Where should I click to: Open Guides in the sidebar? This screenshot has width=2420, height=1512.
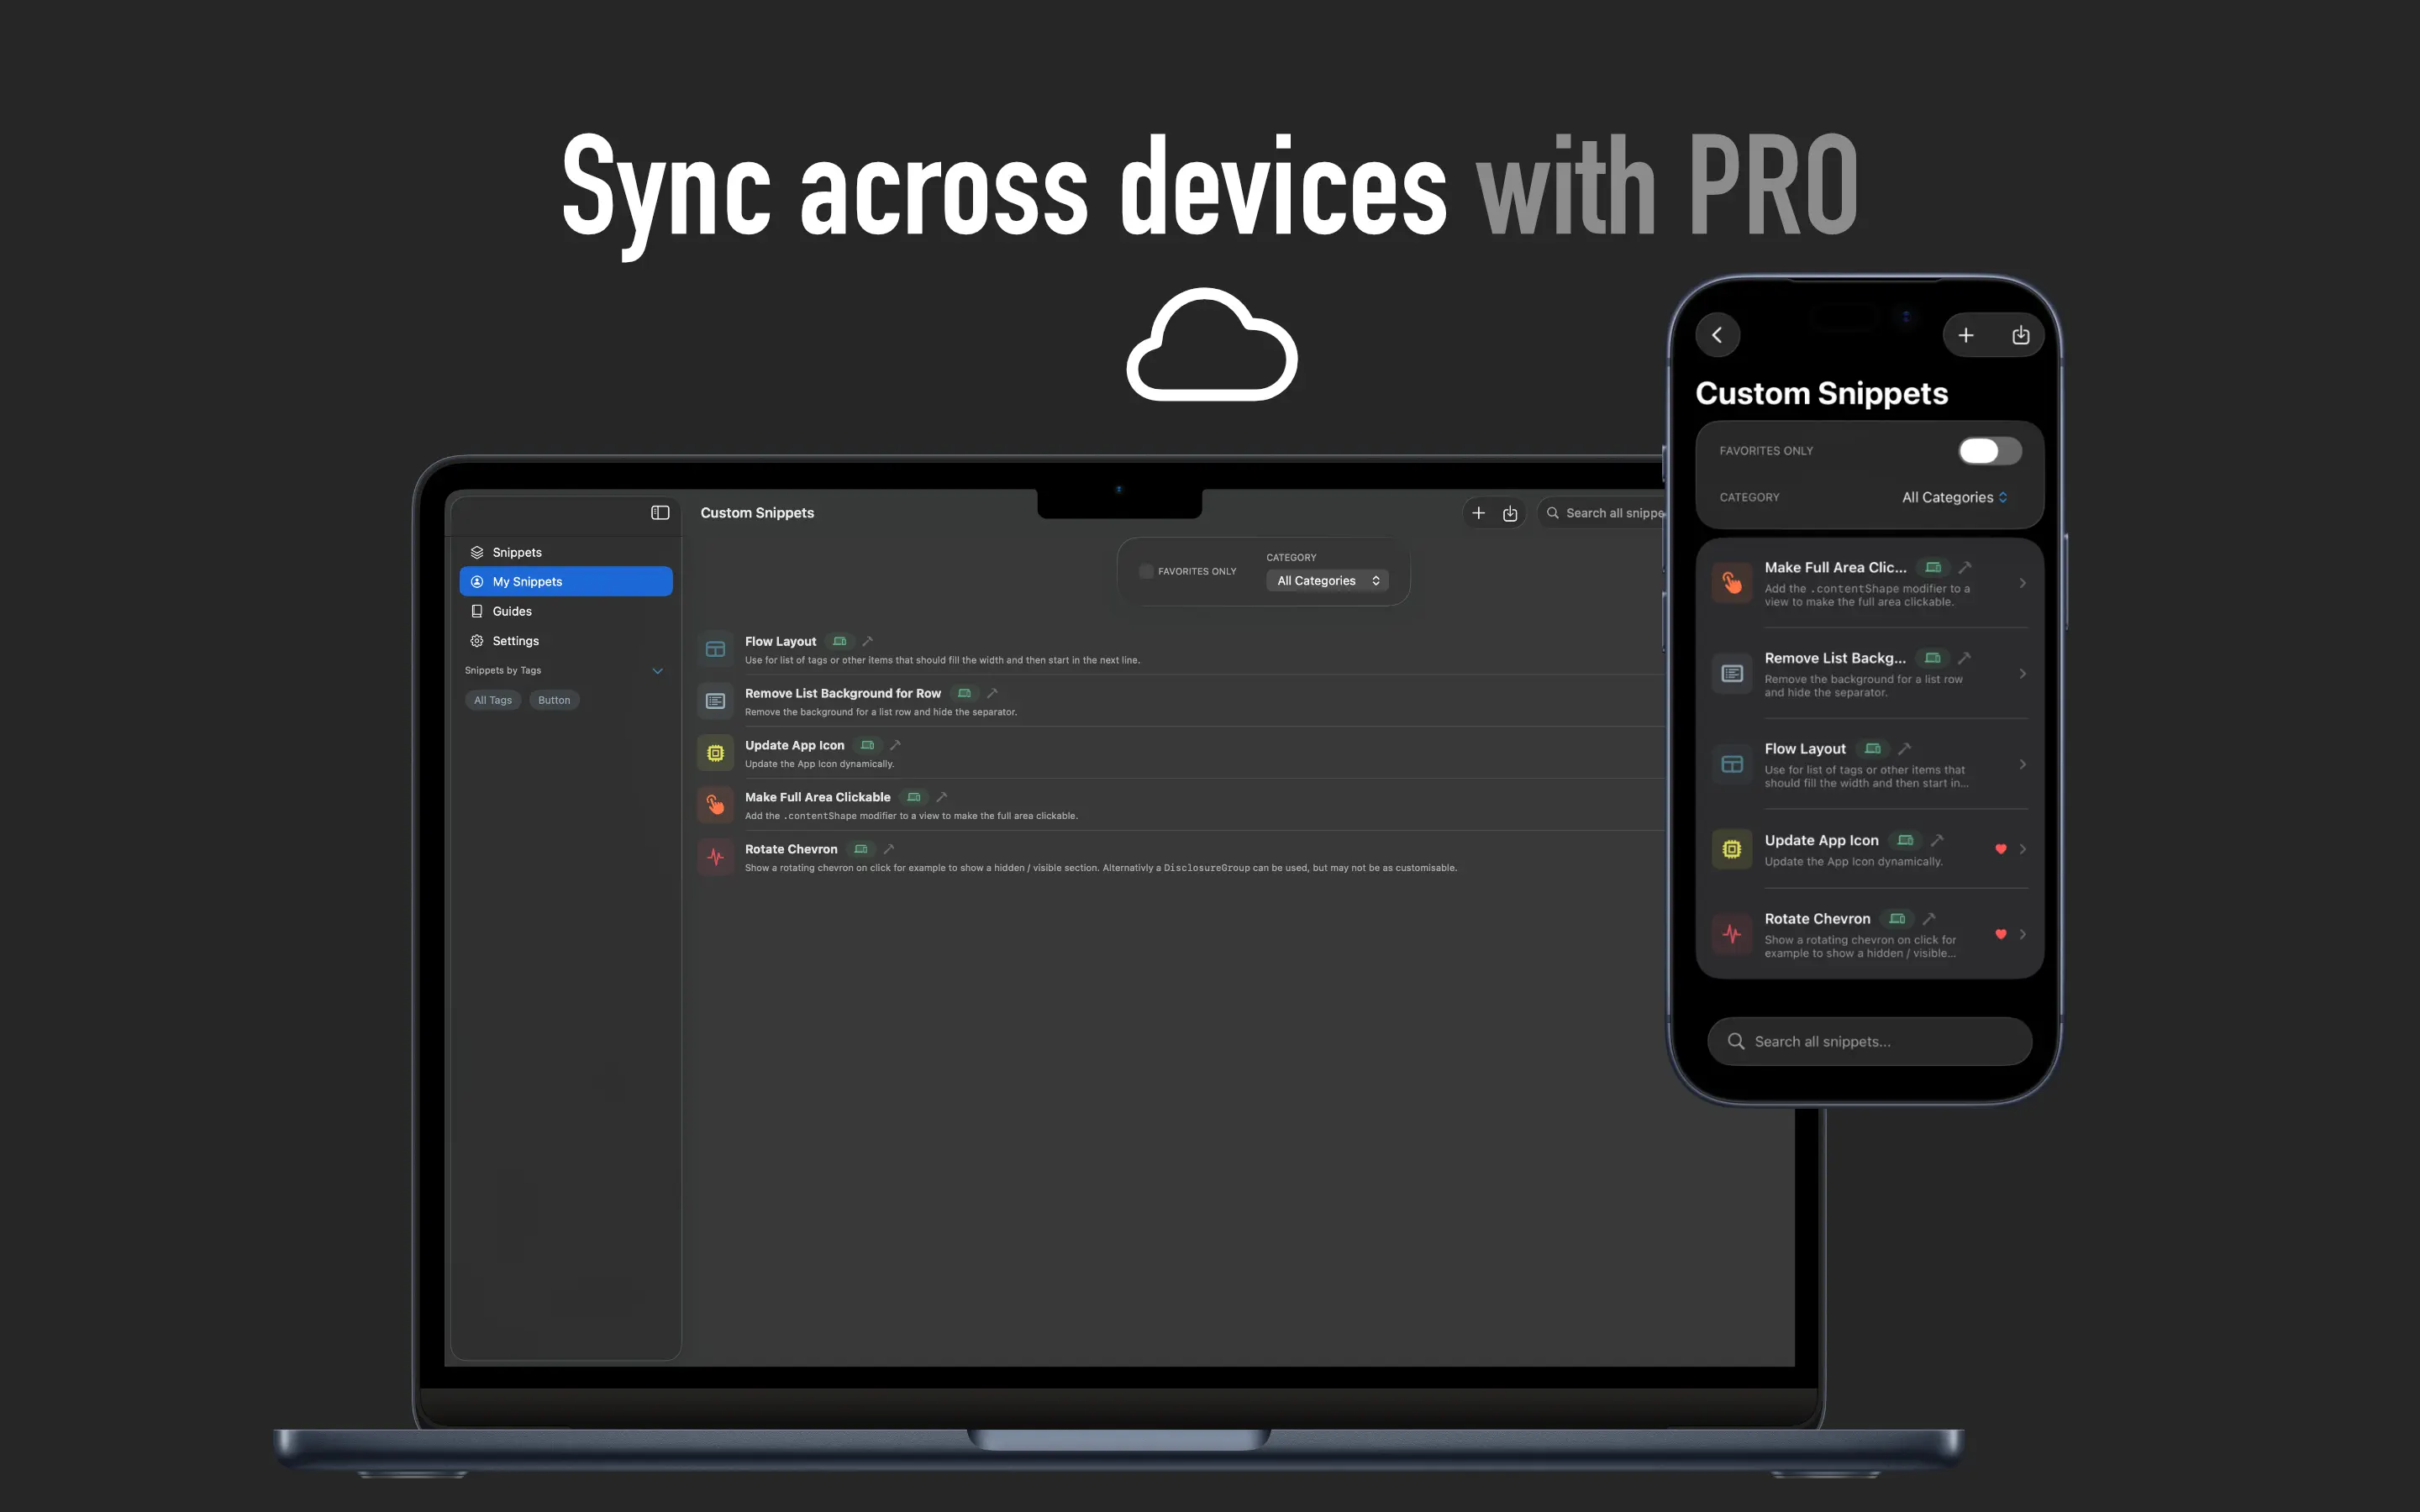click(512, 611)
